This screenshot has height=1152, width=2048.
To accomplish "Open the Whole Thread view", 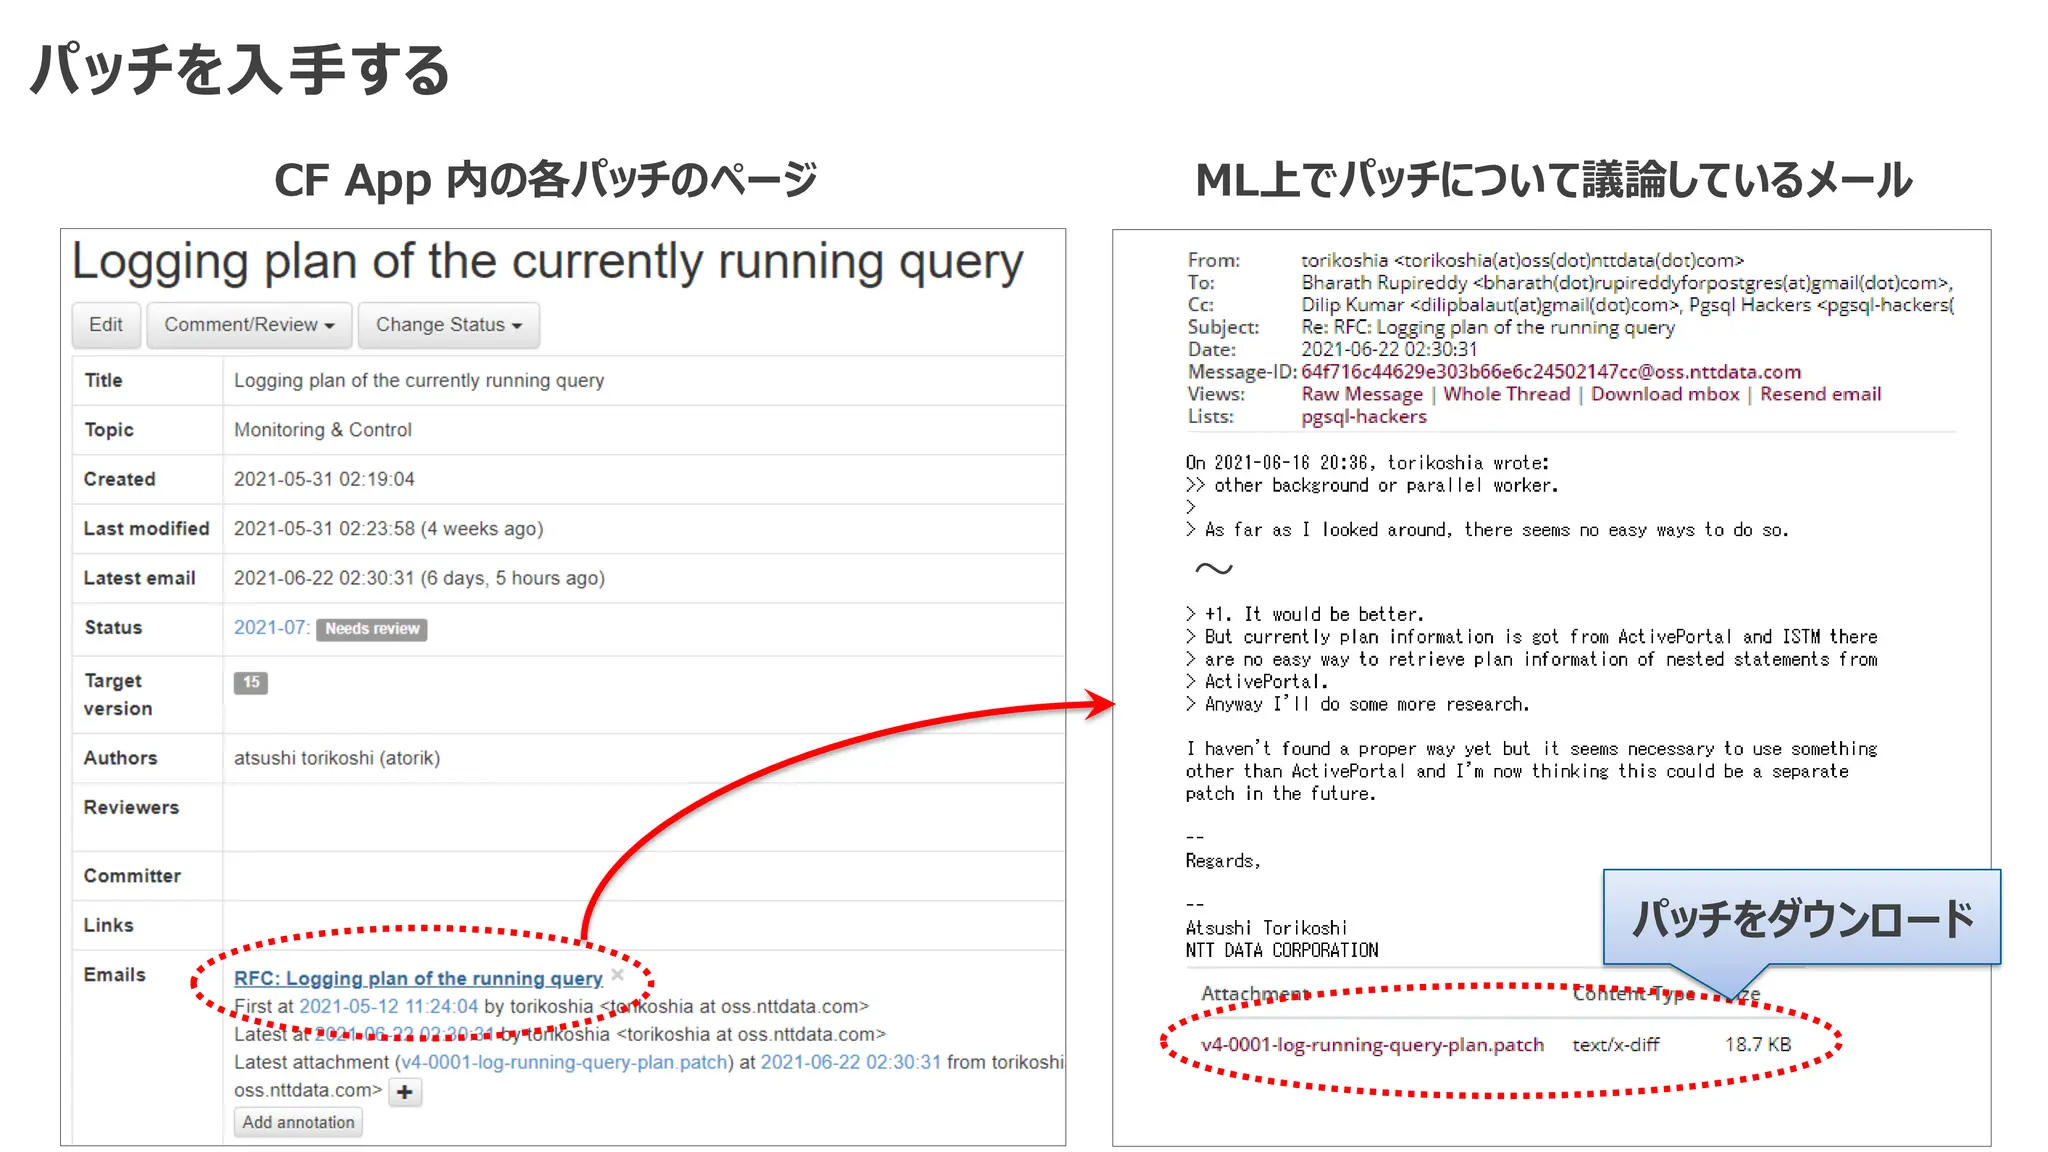I will 1506,394.
